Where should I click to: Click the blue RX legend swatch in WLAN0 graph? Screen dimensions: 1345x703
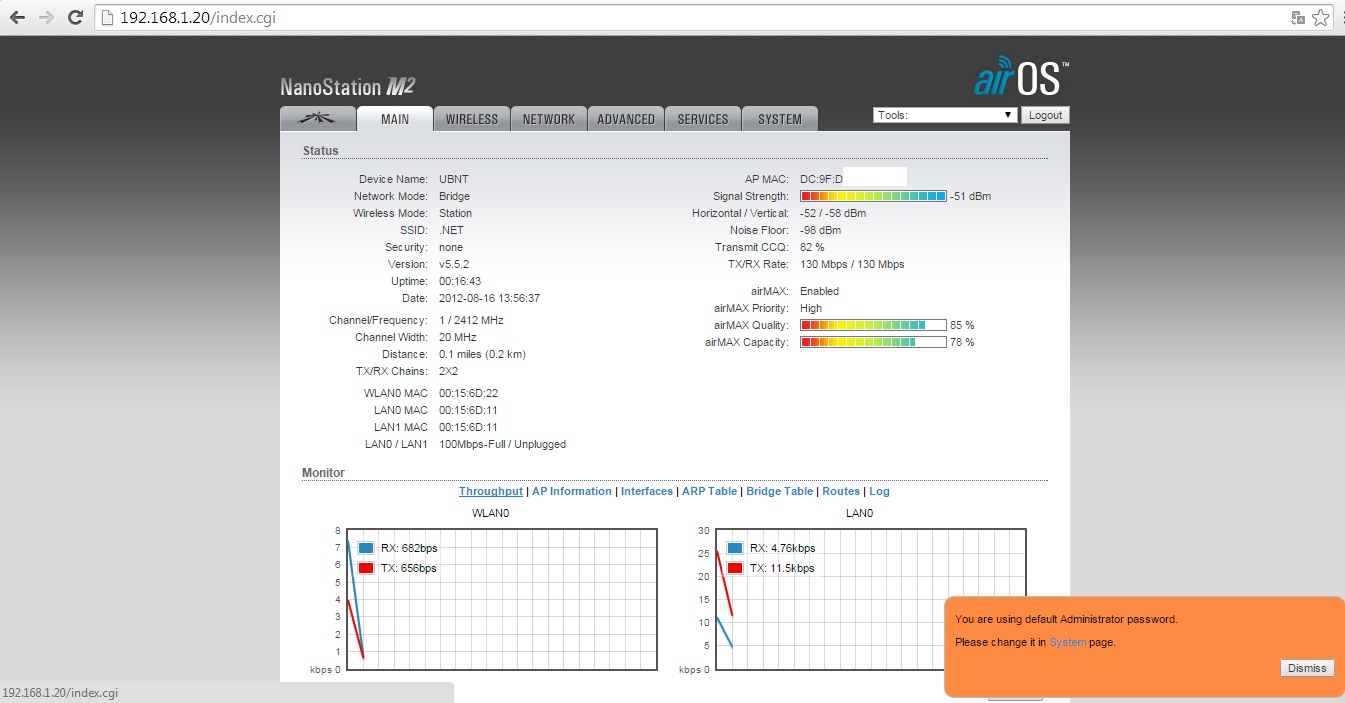pos(366,548)
